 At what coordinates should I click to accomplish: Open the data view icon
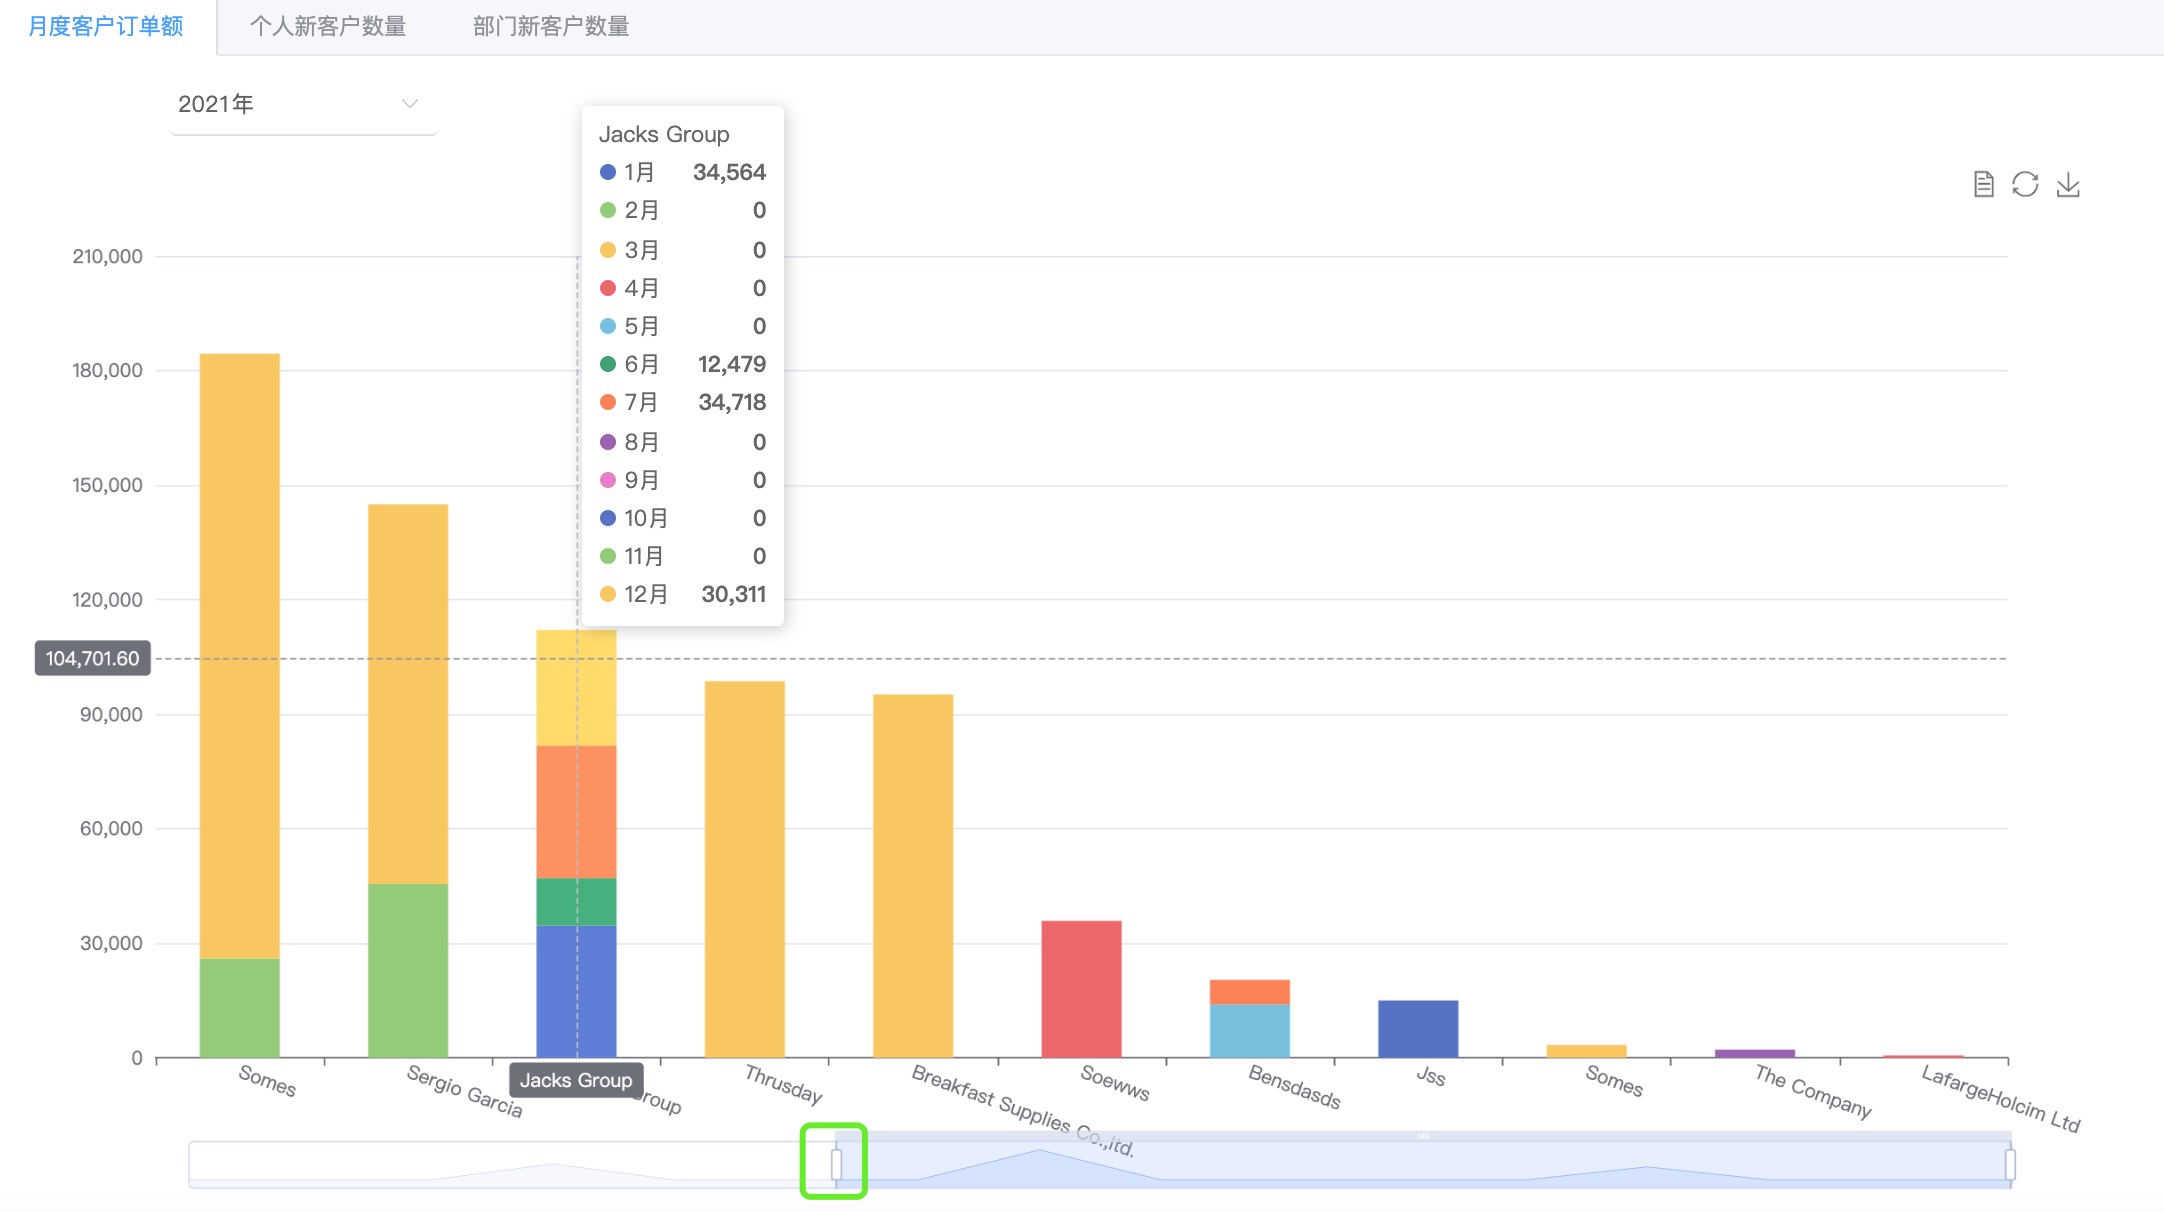click(1983, 185)
